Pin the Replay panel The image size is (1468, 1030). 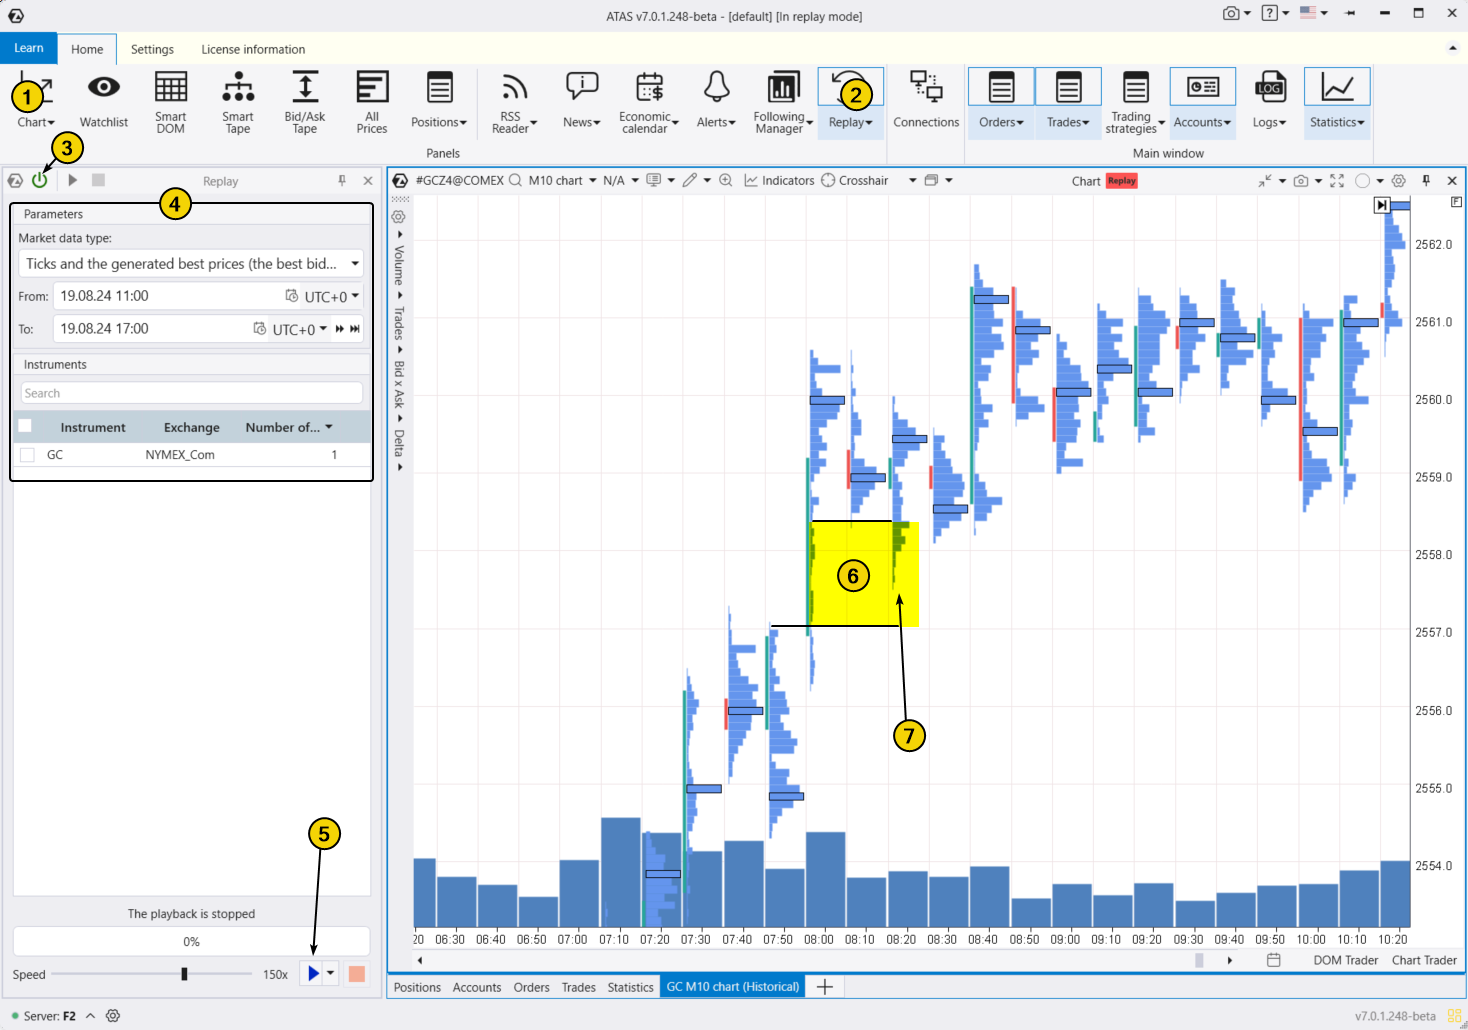[341, 181]
